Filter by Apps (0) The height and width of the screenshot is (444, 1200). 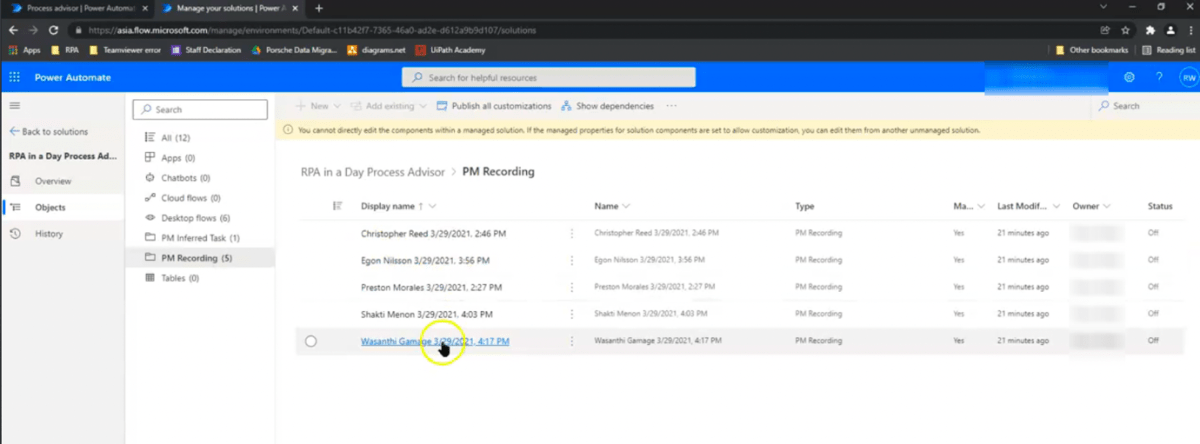coord(177,158)
